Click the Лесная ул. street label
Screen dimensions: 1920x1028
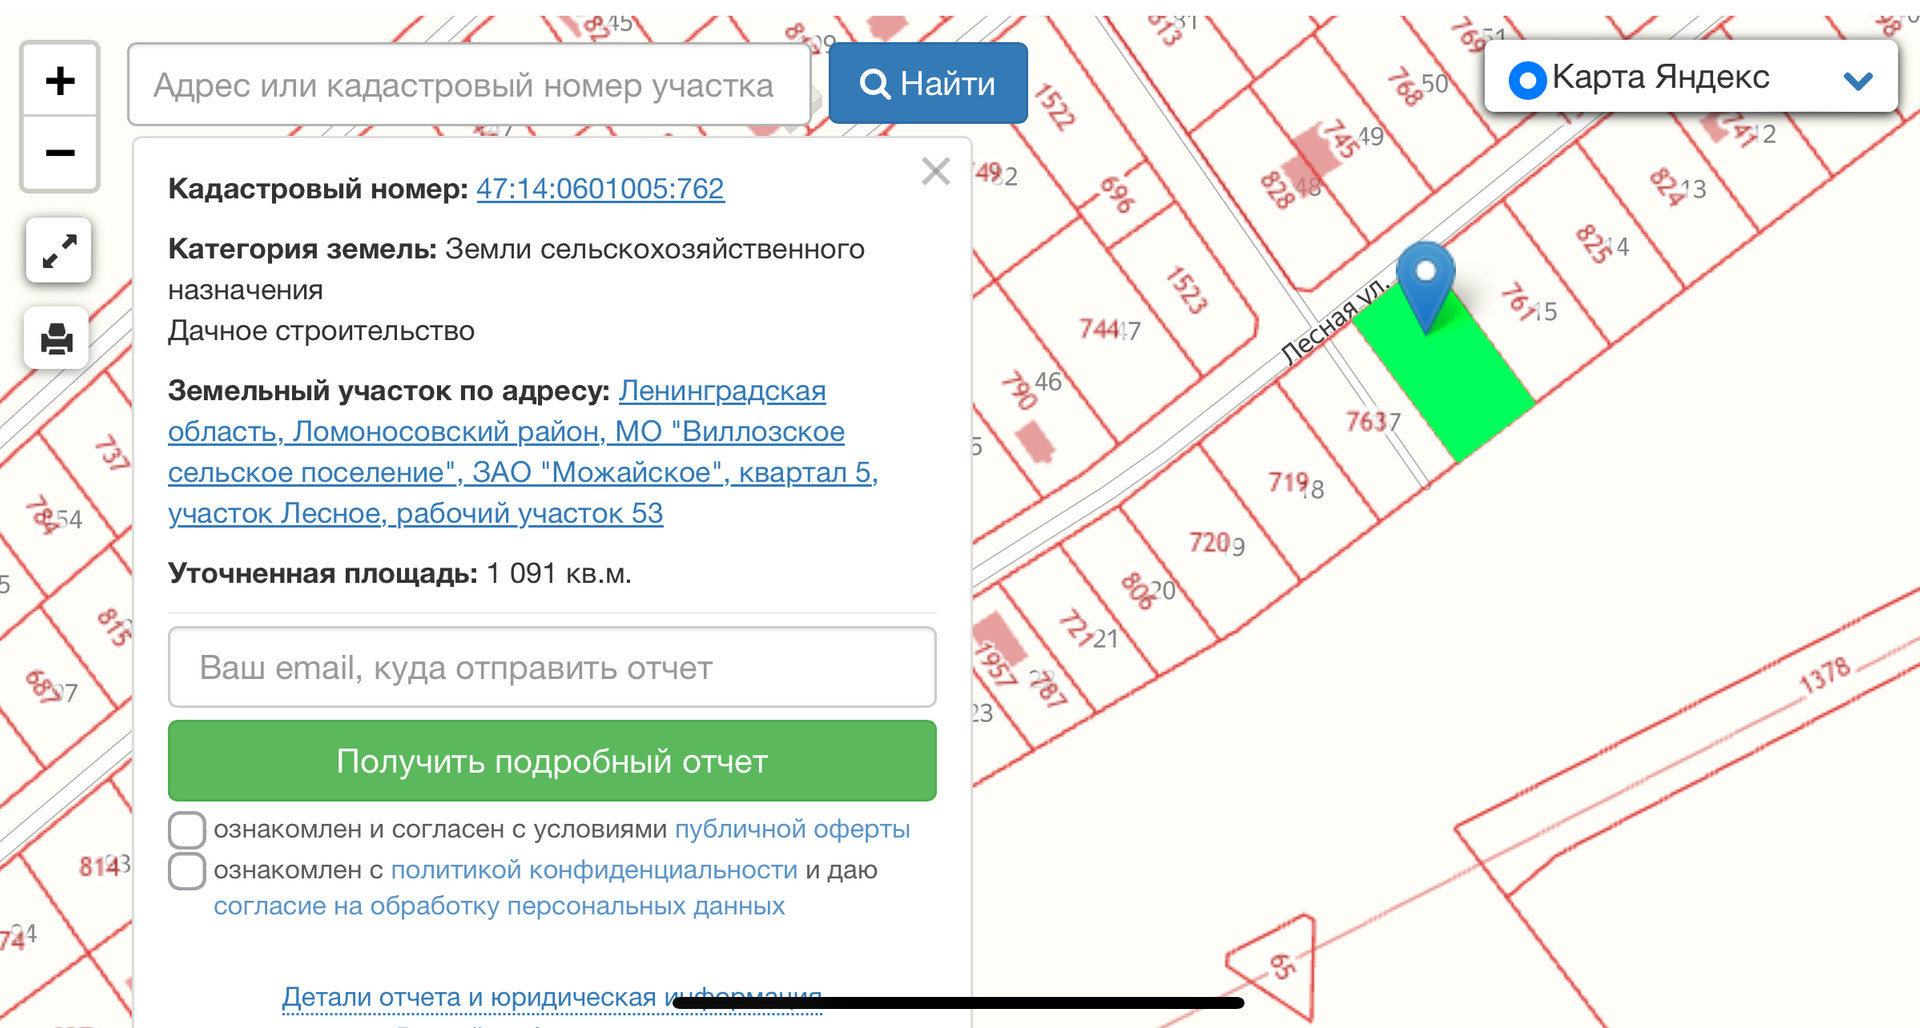[1335, 321]
